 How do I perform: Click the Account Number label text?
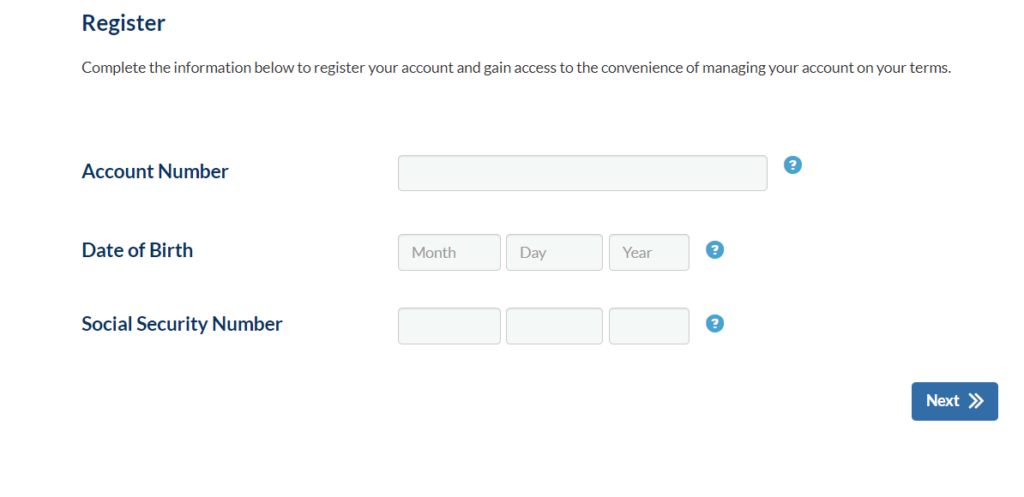pyautogui.click(x=155, y=172)
